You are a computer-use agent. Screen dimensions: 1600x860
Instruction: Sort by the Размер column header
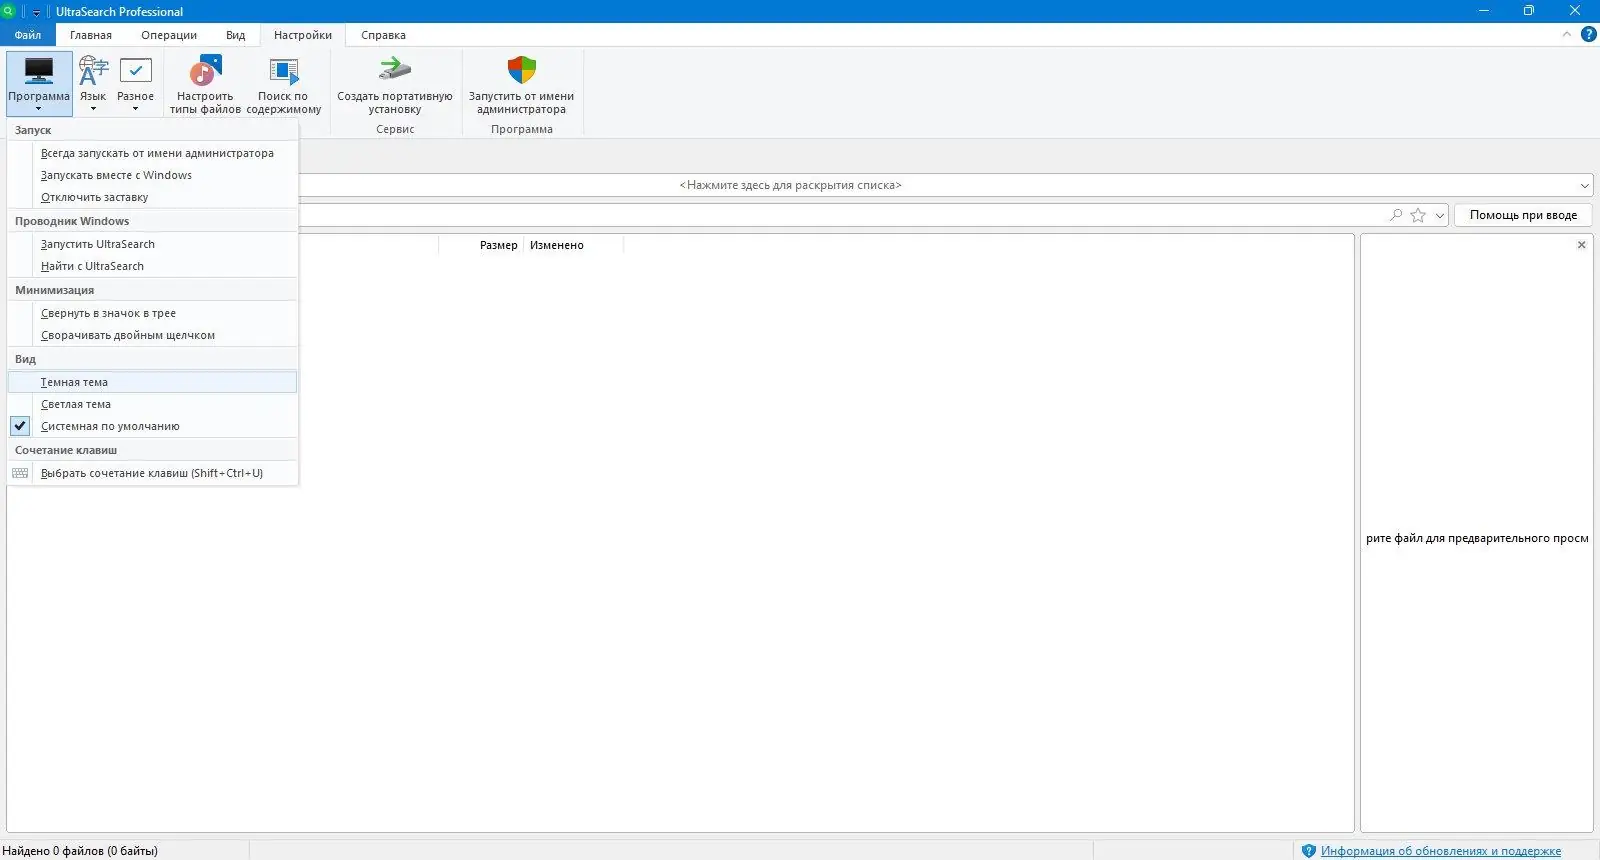499,245
